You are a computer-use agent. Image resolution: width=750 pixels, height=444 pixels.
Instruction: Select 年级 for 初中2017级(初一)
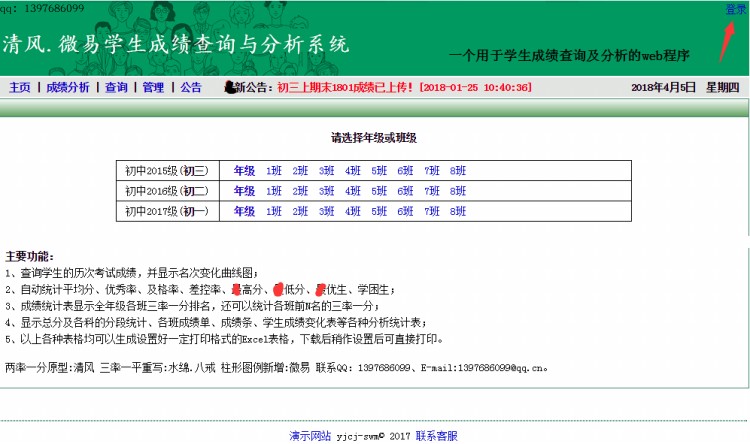(x=244, y=211)
